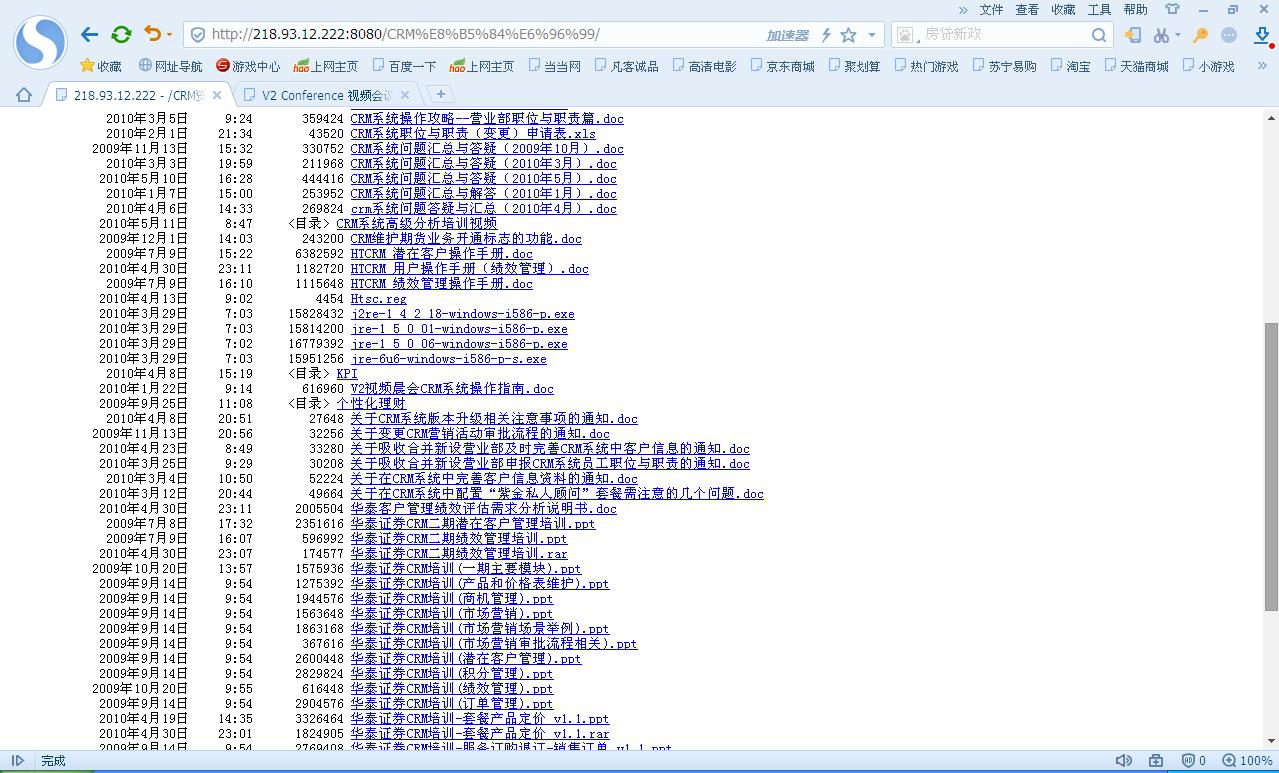Click the status bar toolbox icon
Screen dimensions: 1279x773
tap(1156, 761)
